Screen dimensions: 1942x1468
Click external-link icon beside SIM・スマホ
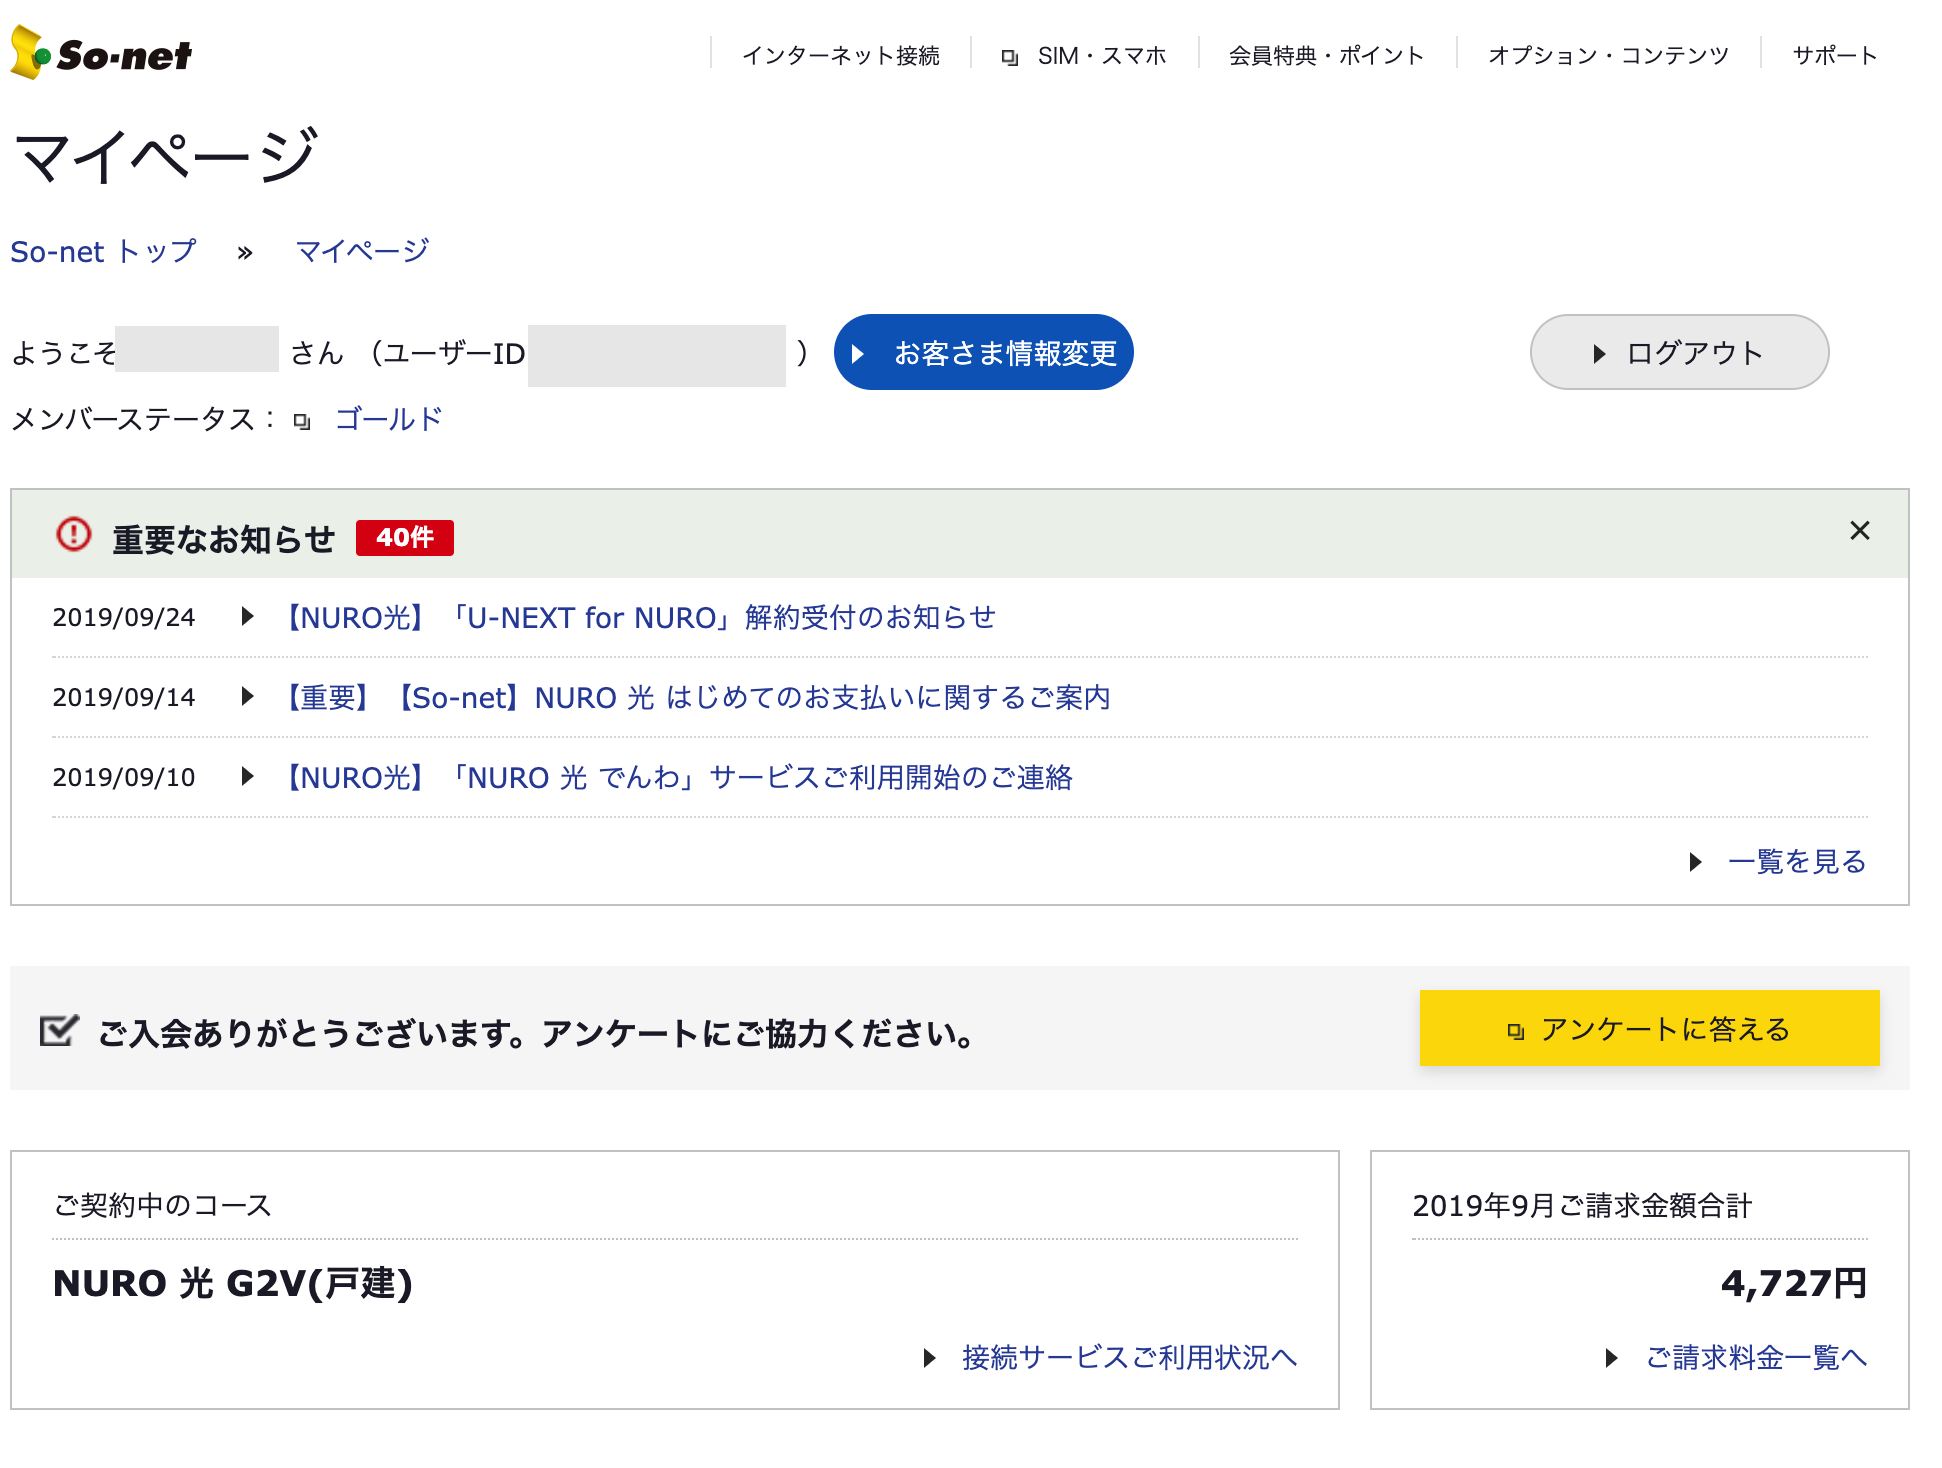1010,57
